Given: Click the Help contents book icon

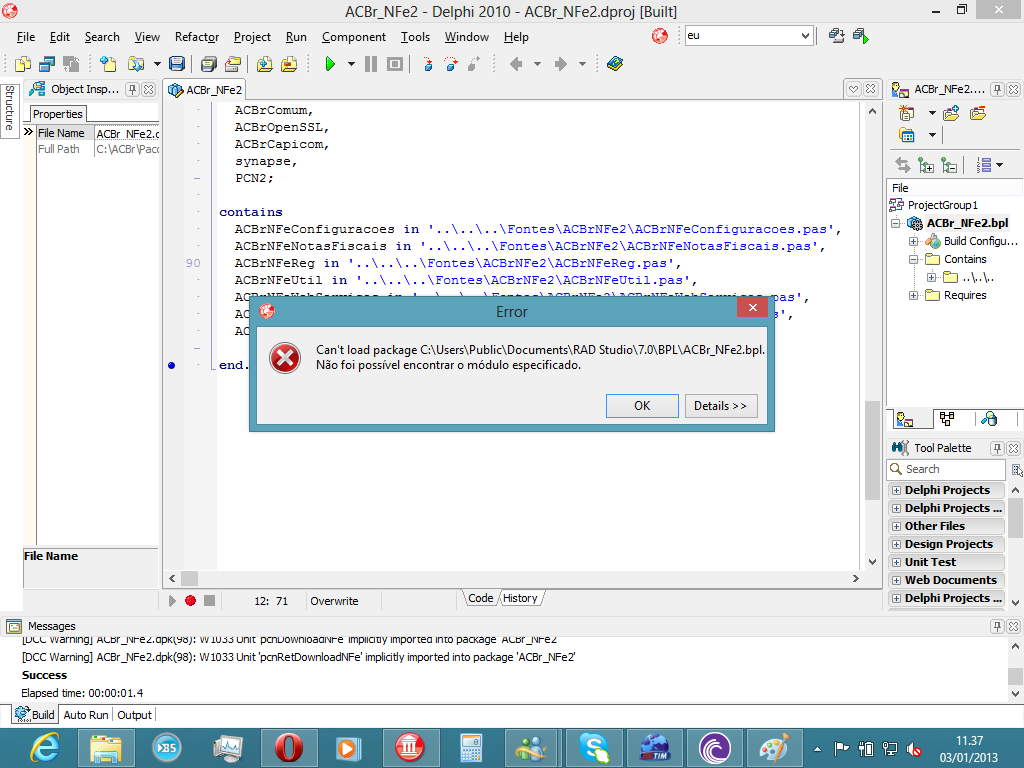Looking at the screenshot, I should (615, 64).
